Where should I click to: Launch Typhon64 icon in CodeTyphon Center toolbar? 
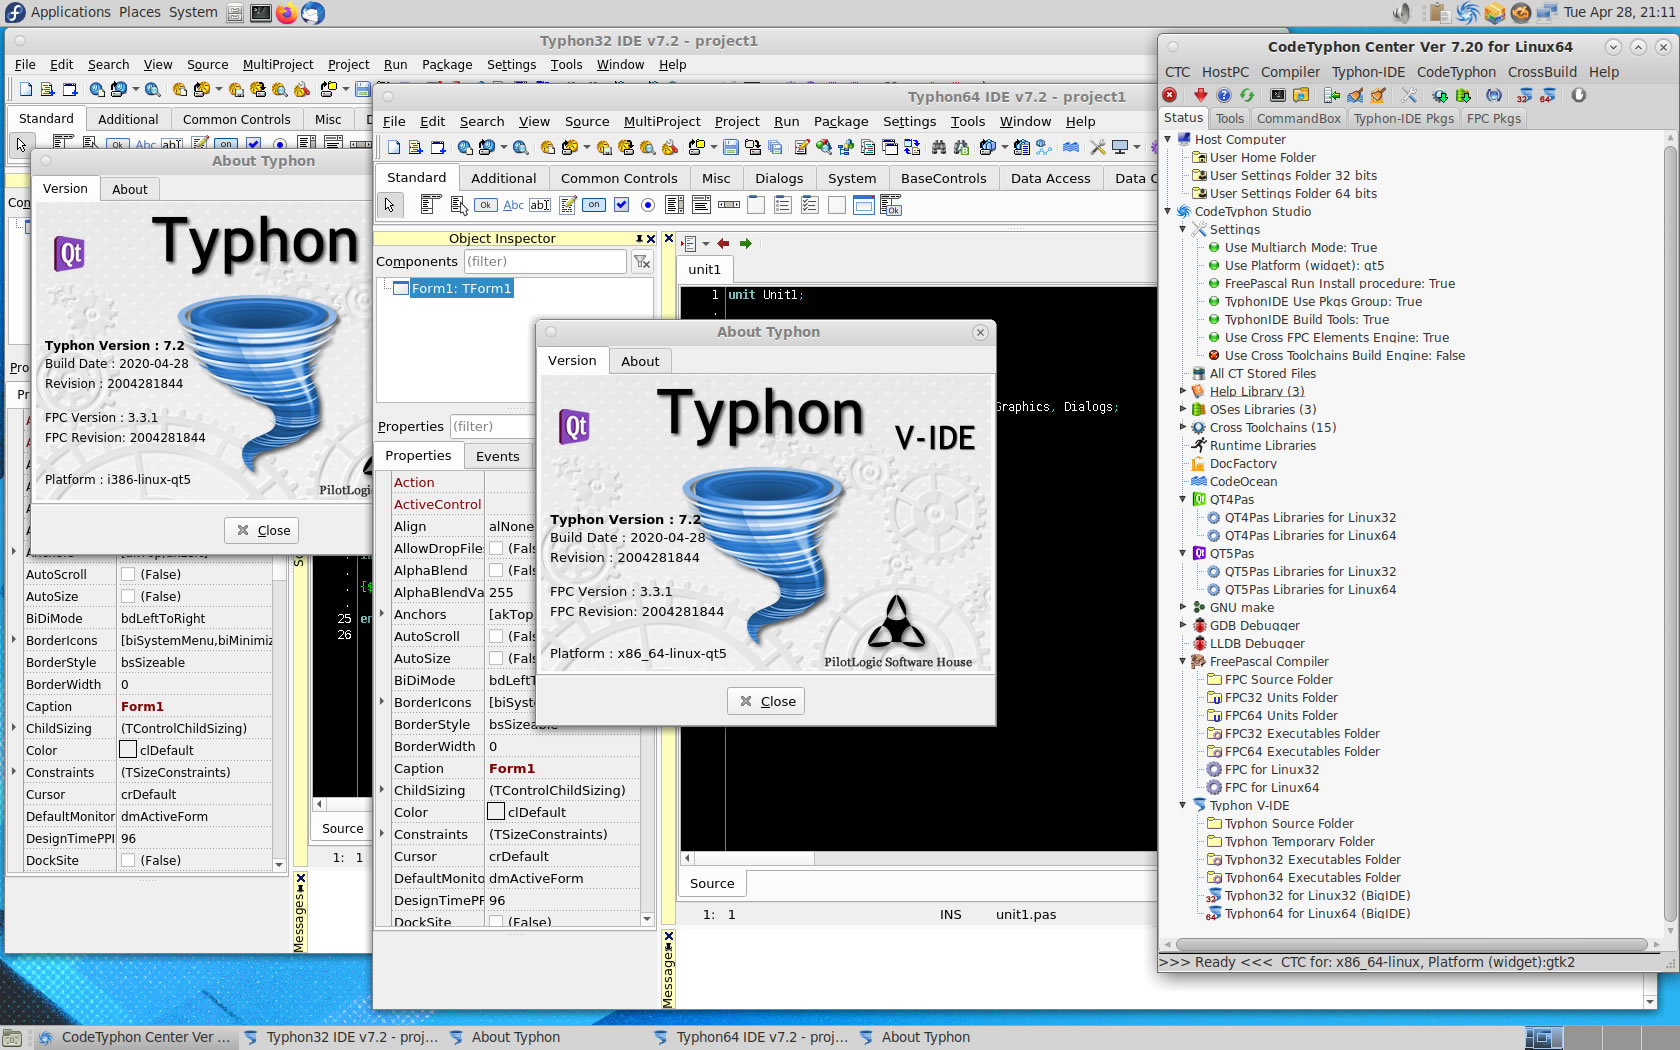(1547, 95)
